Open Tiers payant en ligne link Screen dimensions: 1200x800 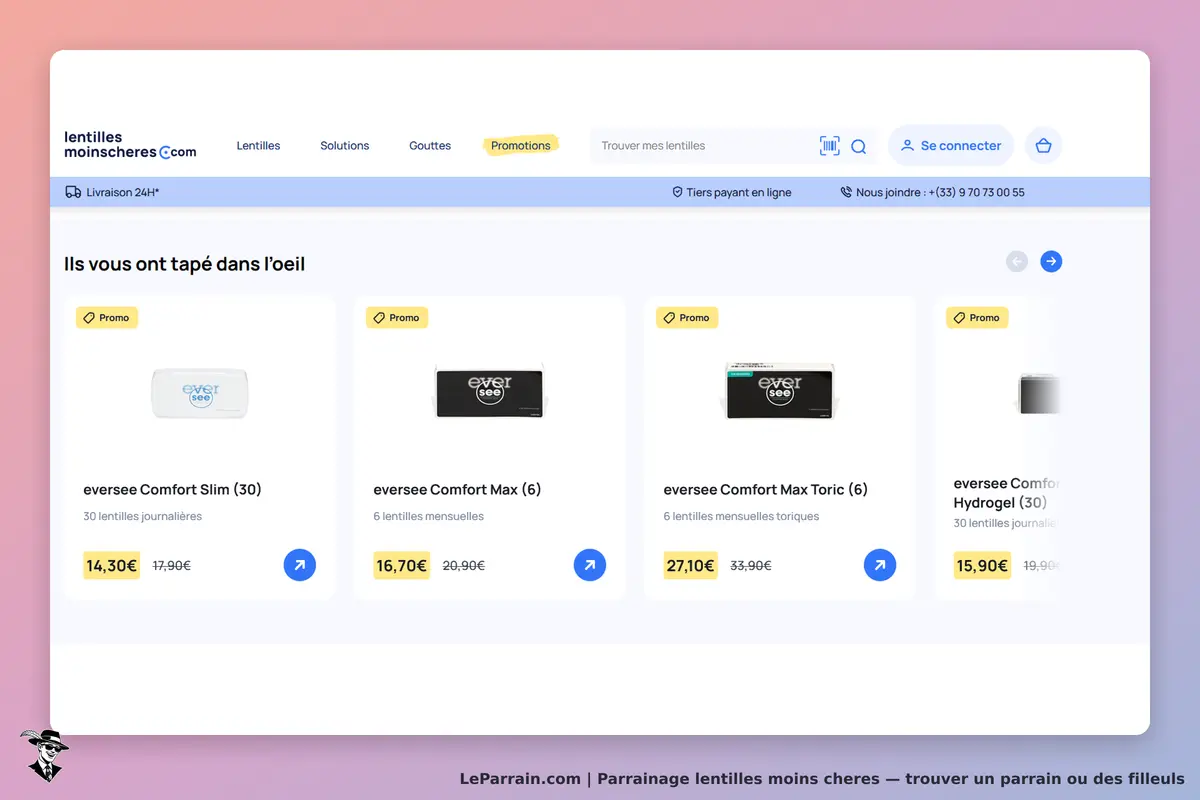739,192
